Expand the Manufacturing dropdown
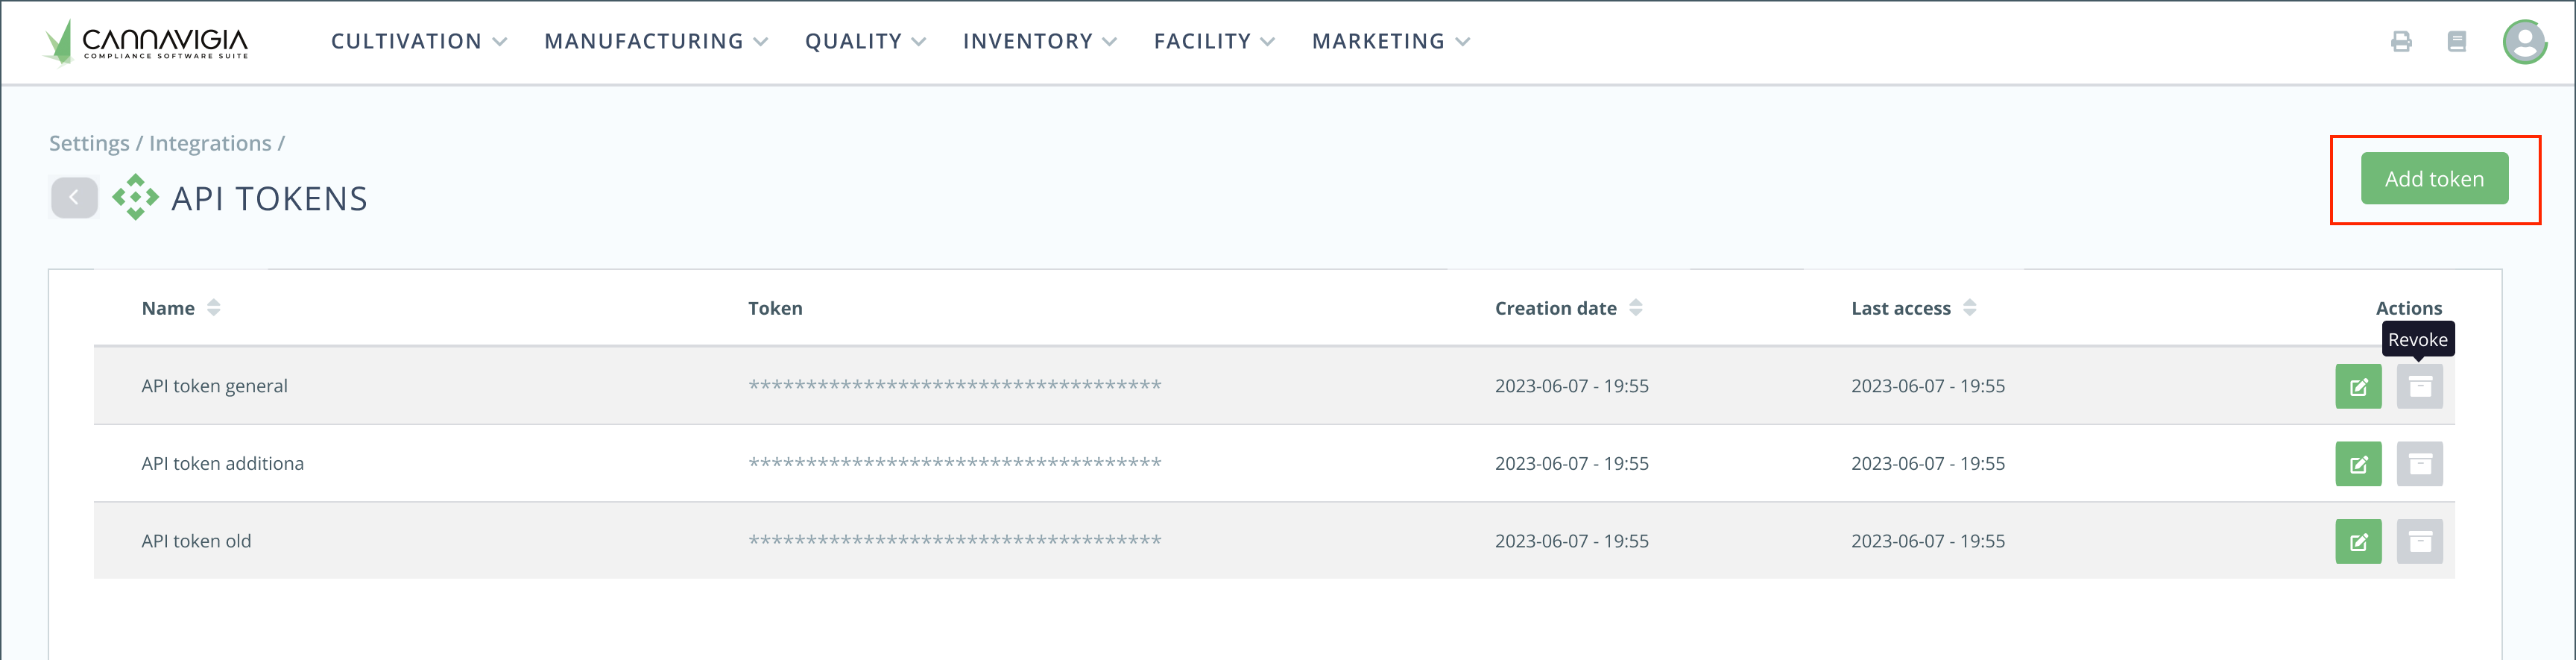Image resolution: width=2576 pixels, height=660 pixels. 655,42
